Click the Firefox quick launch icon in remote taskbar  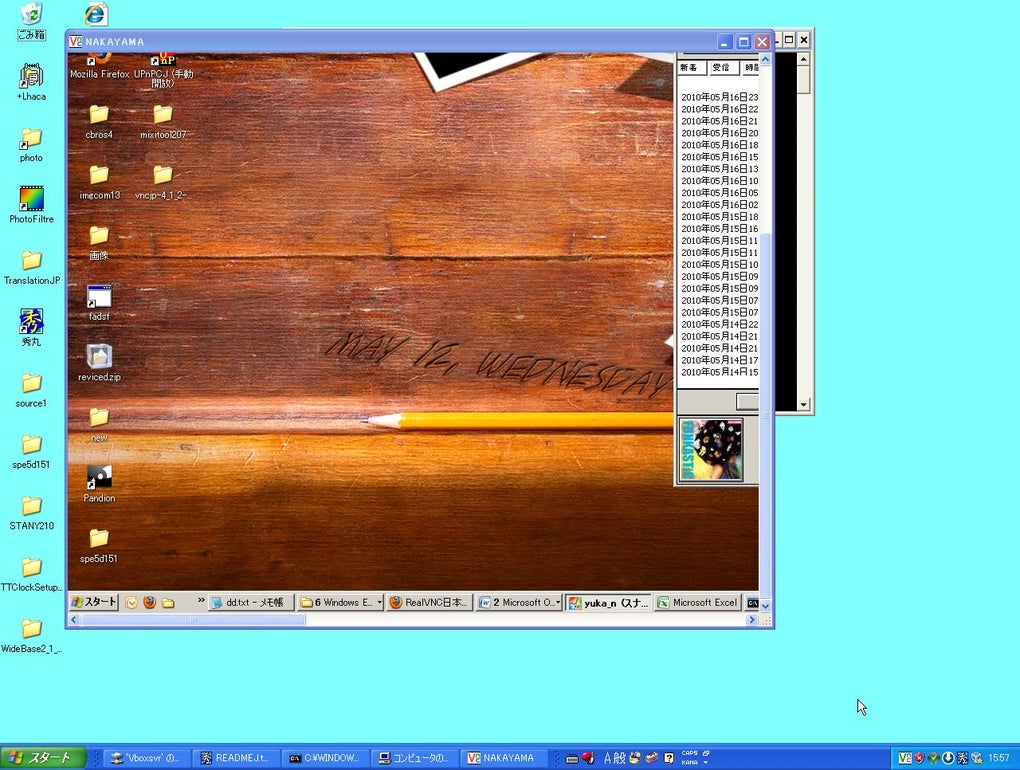tap(149, 603)
